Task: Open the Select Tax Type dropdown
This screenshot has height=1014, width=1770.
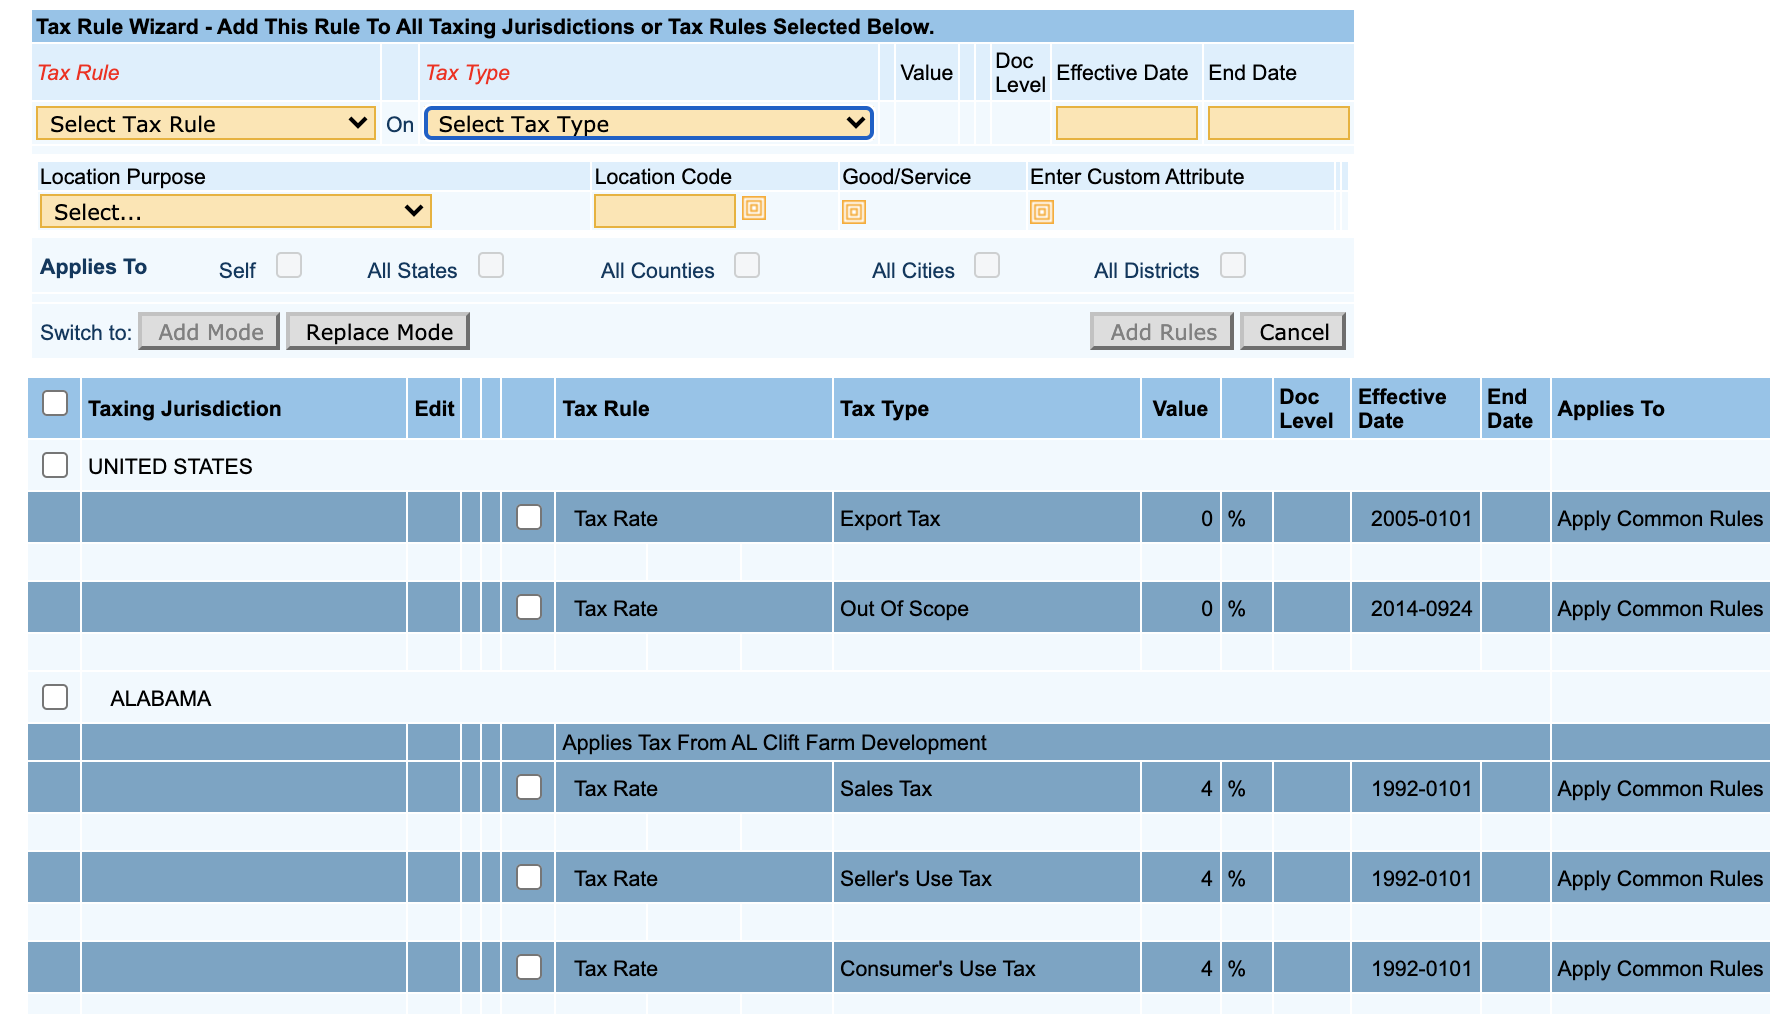Action: point(648,124)
